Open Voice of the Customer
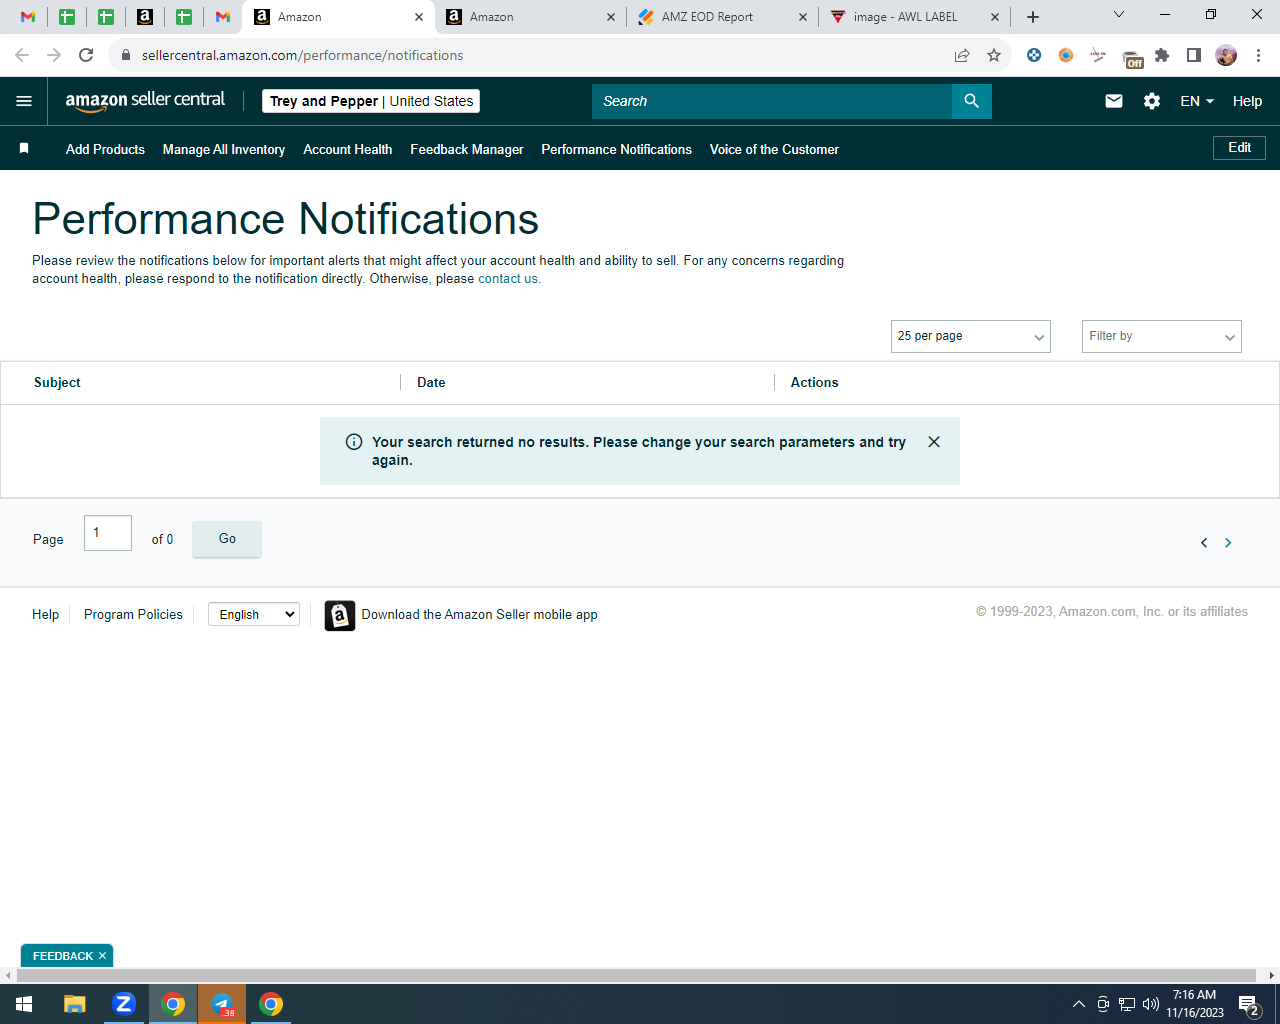The image size is (1280, 1024). pyautogui.click(x=774, y=149)
